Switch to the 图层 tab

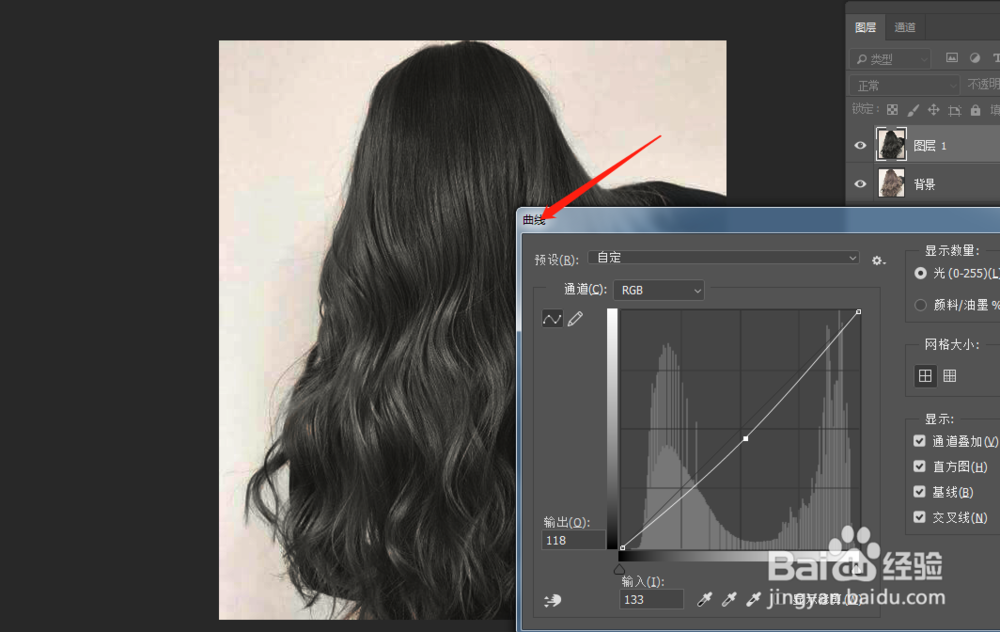pyautogui.click(x=865, y=27)
